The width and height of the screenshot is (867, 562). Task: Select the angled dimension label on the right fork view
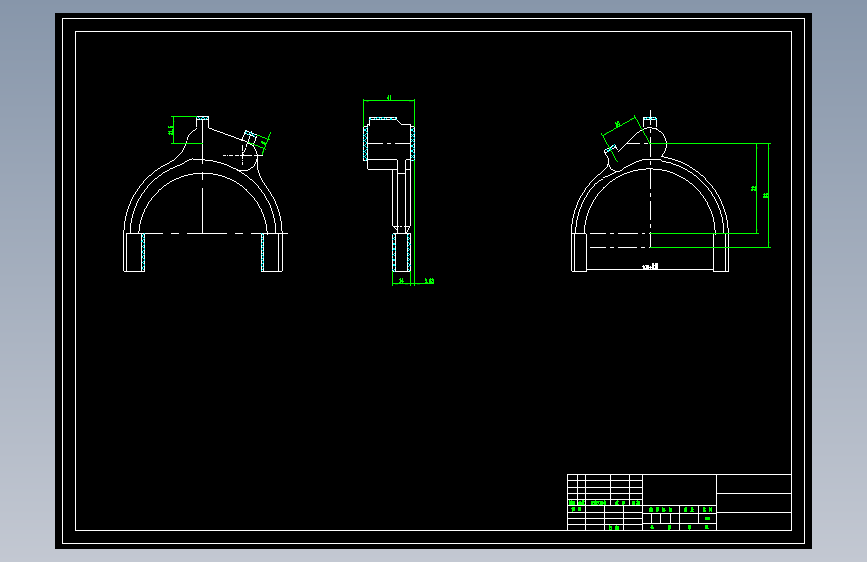(618, 124)
